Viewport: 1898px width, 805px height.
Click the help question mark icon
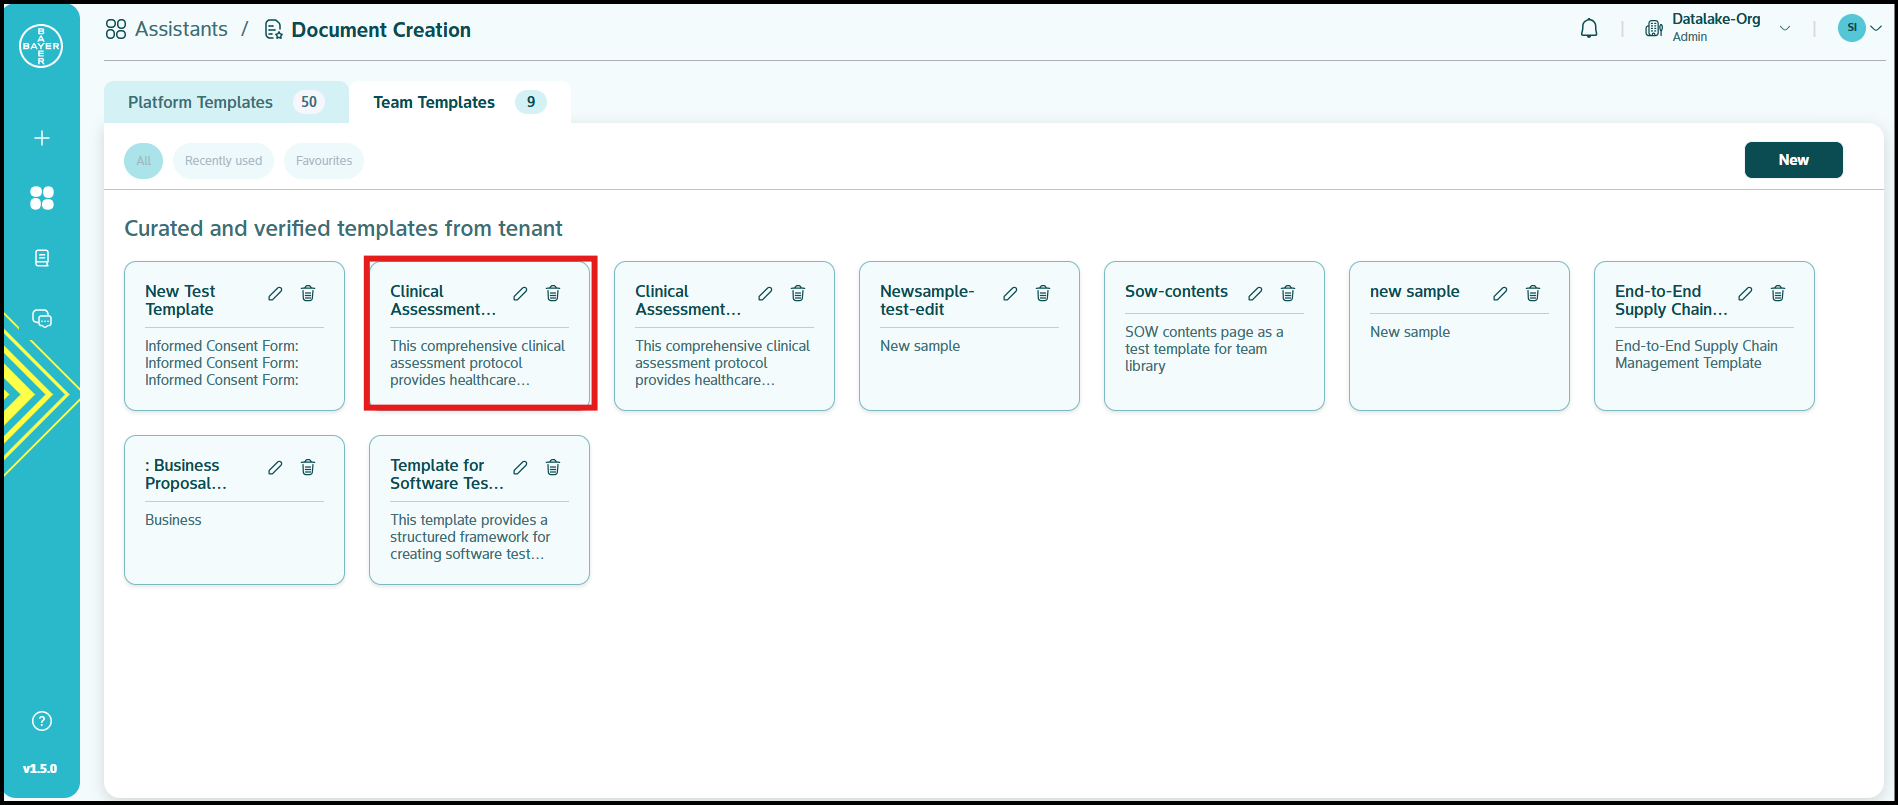point(42,721)
